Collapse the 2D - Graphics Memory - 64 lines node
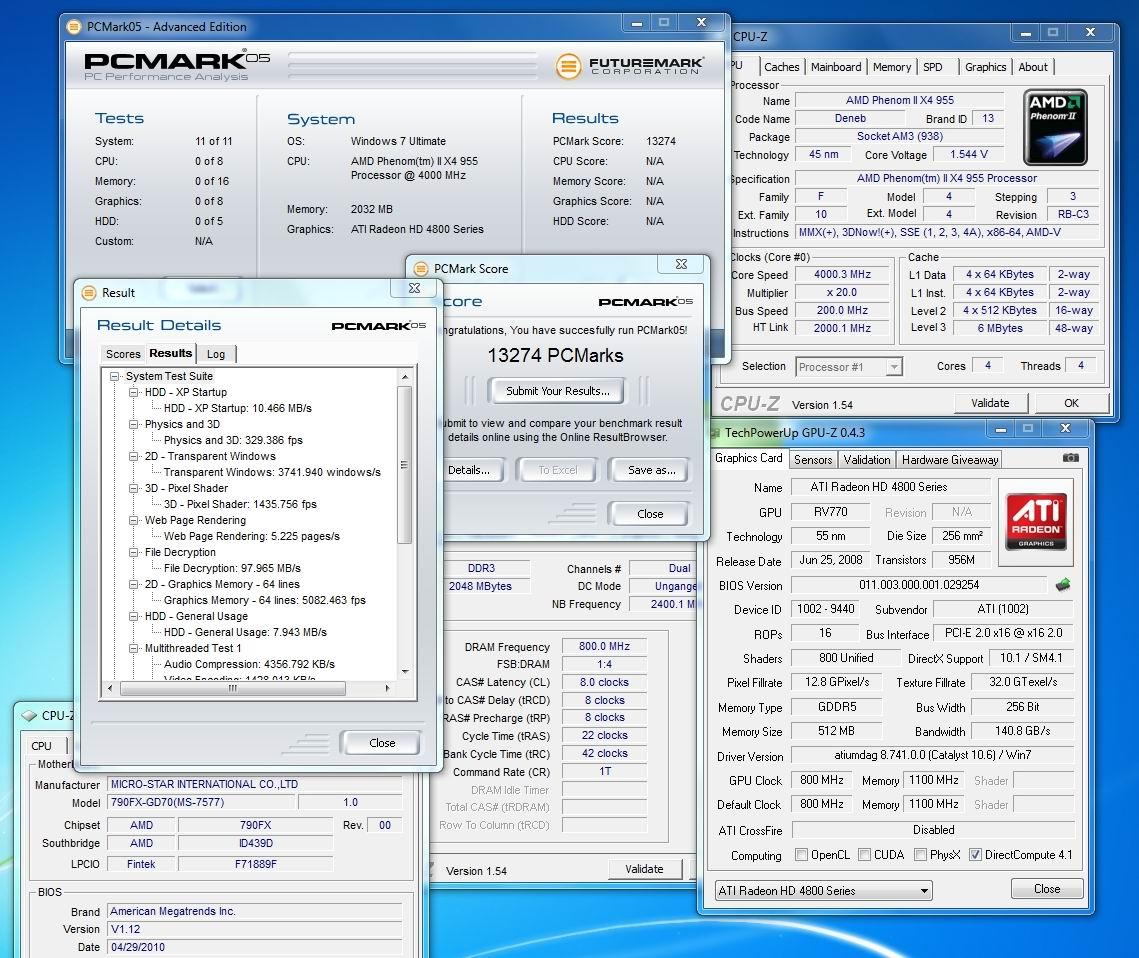 (134, 584)
